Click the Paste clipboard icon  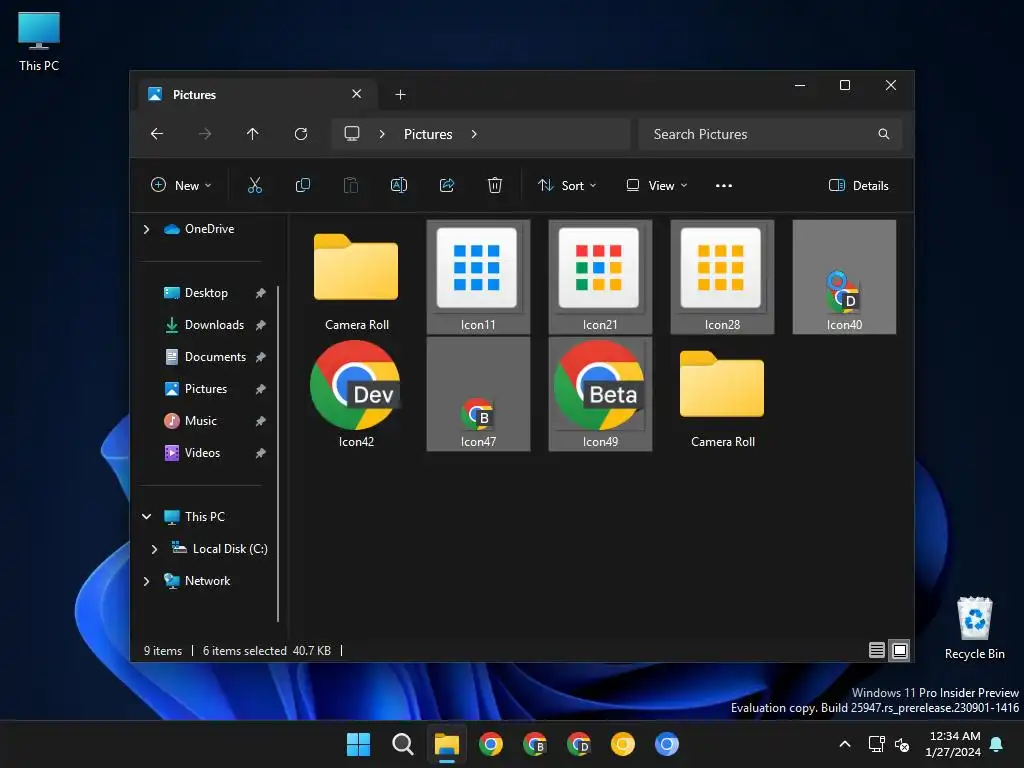351,185
